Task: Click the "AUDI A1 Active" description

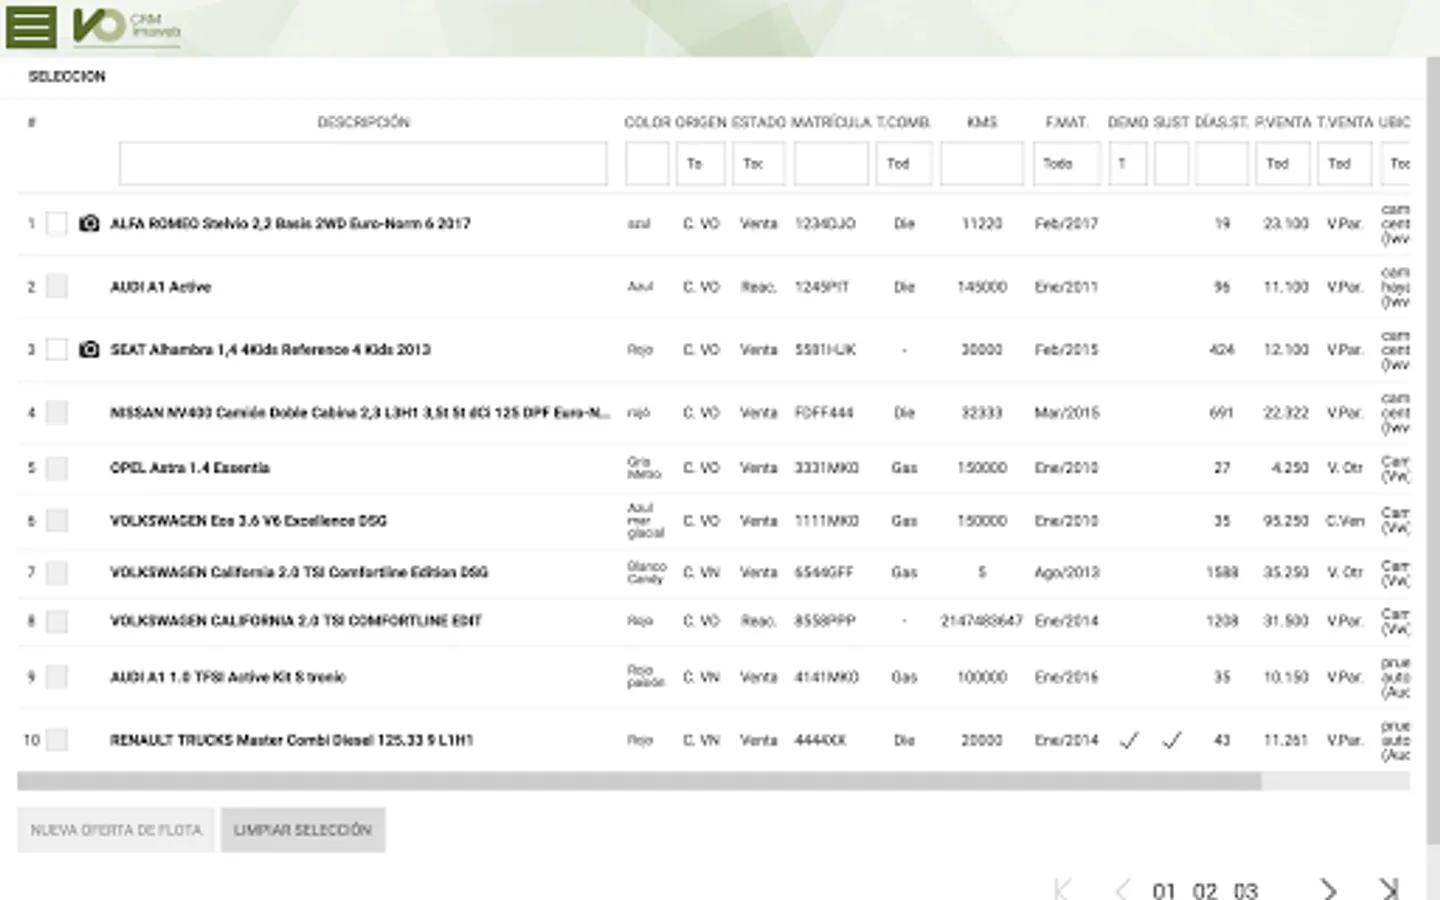Action: coord(160,287)
